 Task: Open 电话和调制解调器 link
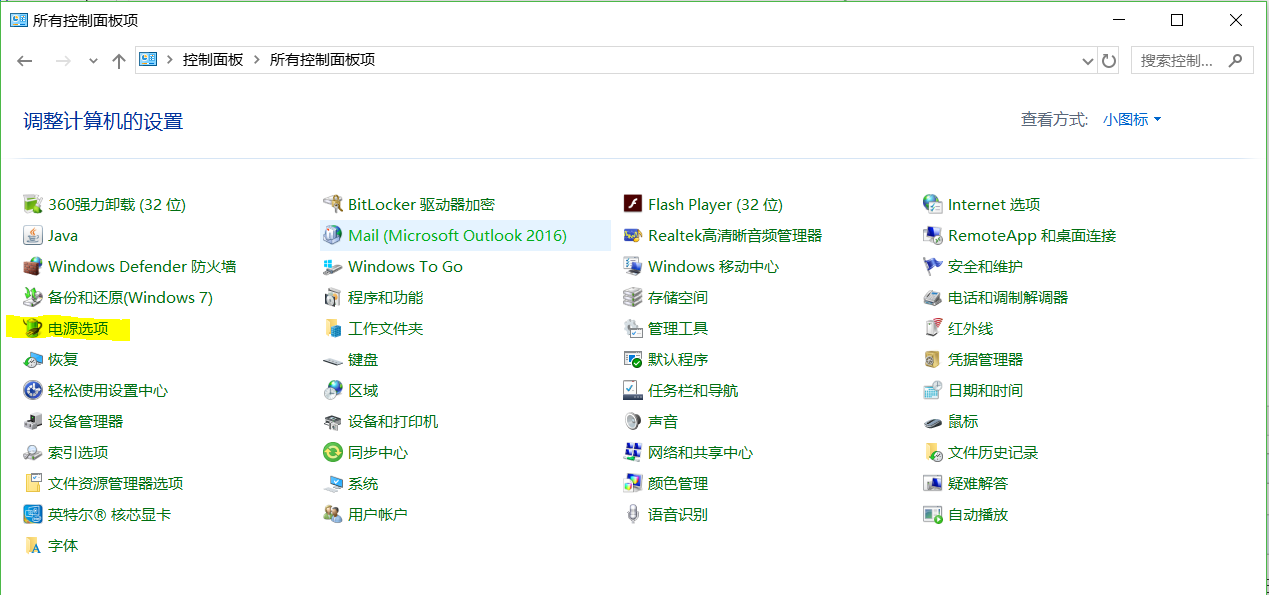1008,297
